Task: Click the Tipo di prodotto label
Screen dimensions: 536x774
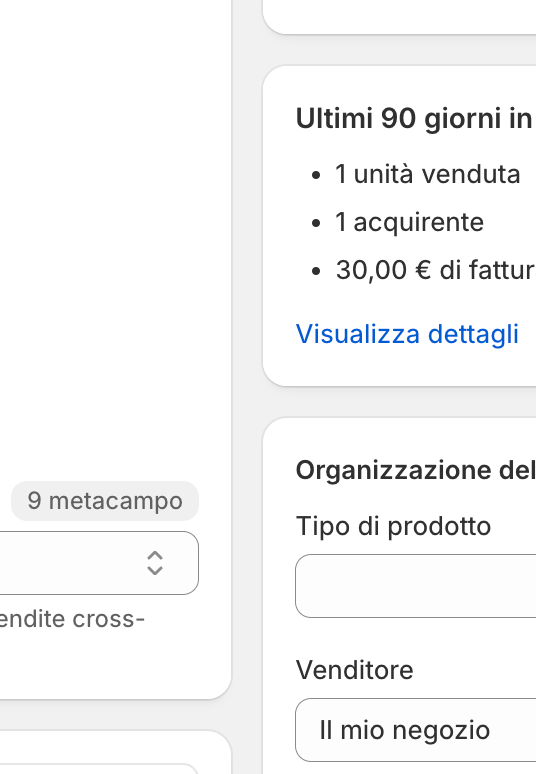Action: pos(393,526)
